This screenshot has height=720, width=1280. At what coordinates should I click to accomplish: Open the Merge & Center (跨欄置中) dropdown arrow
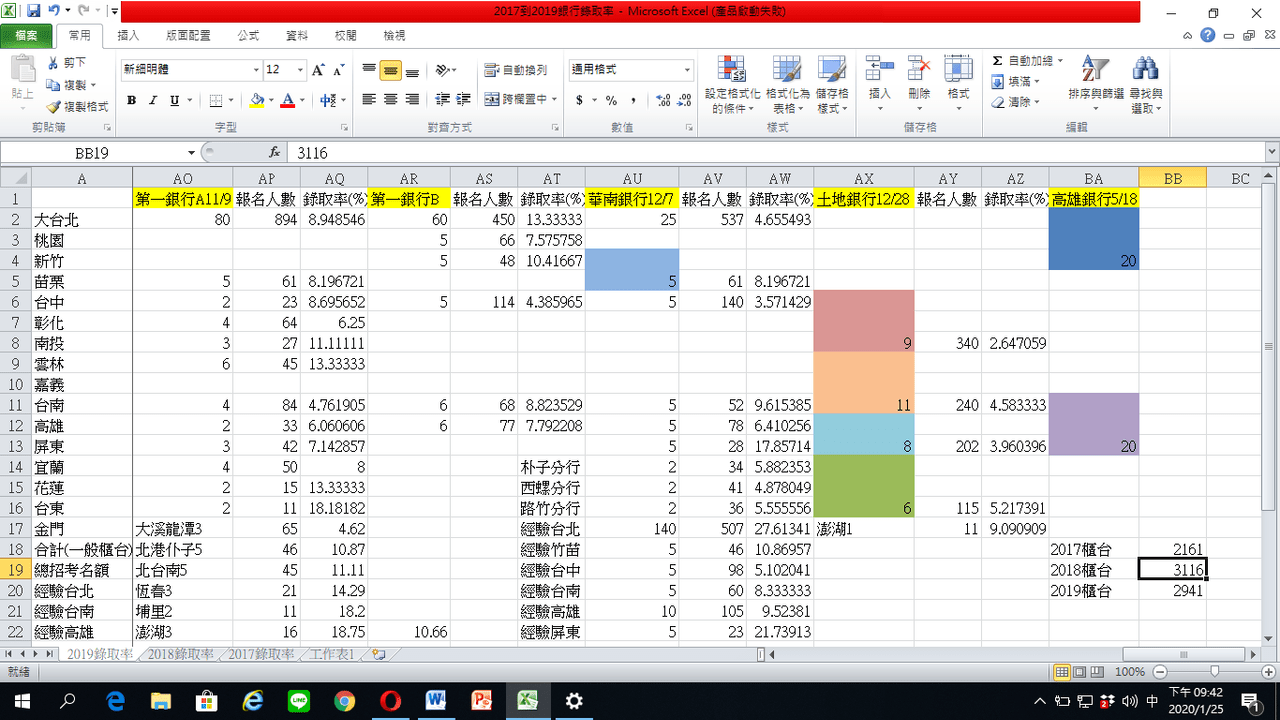pos(555,100)
